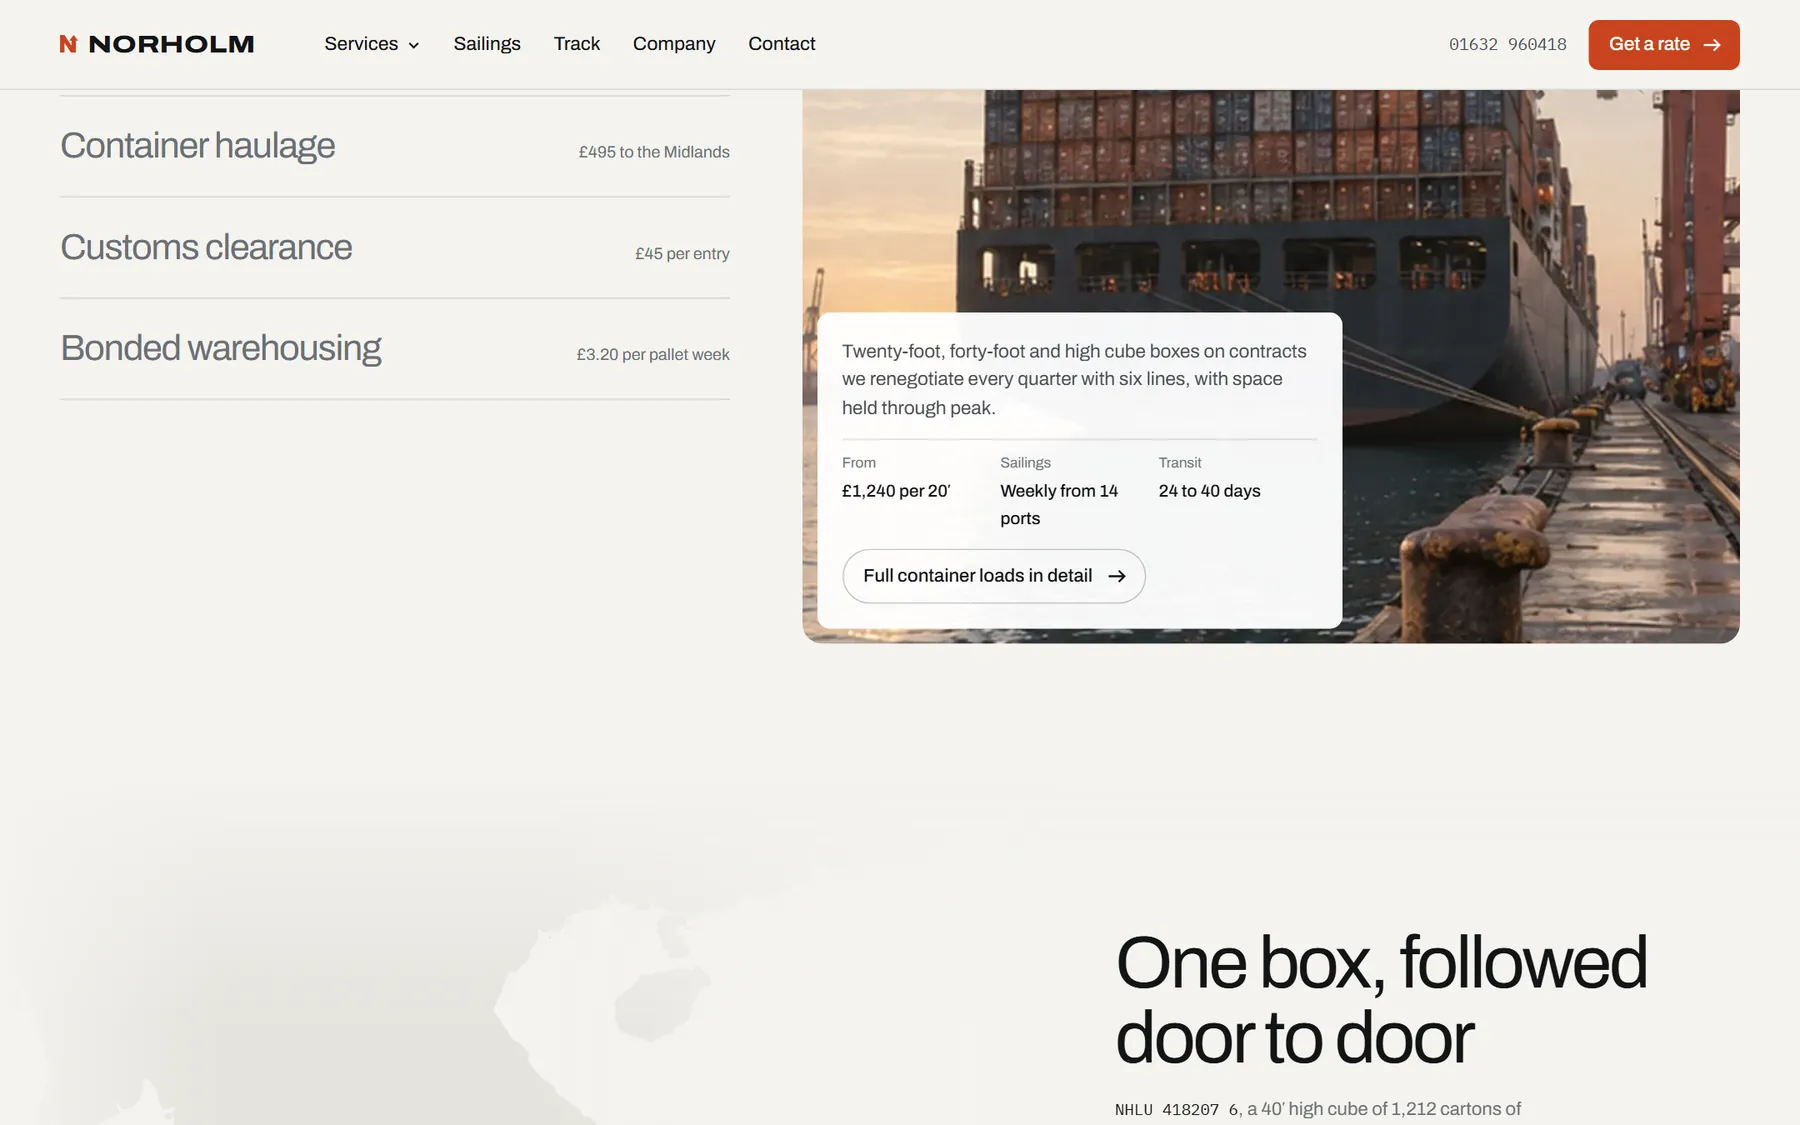Viewport: 1800px width, 1125px height.
Task: Select the Container haulage service row
Action: pyautogui.click(x=395, y=147)
